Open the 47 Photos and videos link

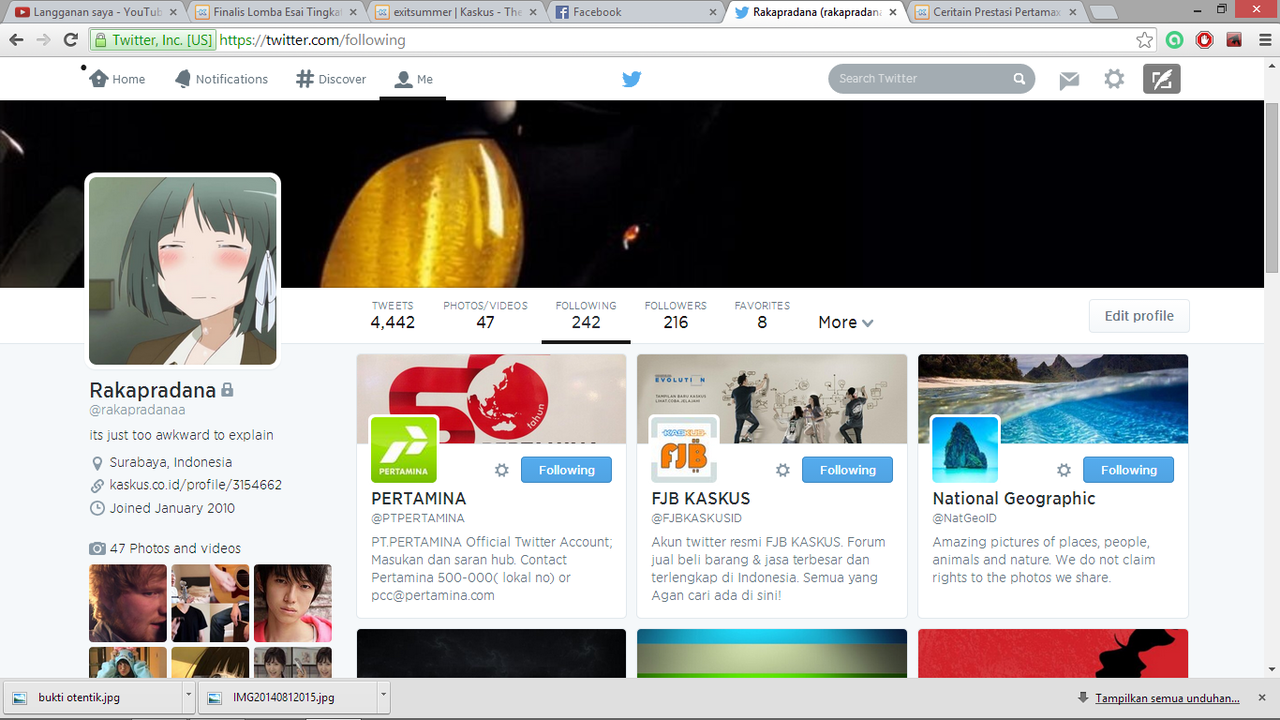pos(175,548)
